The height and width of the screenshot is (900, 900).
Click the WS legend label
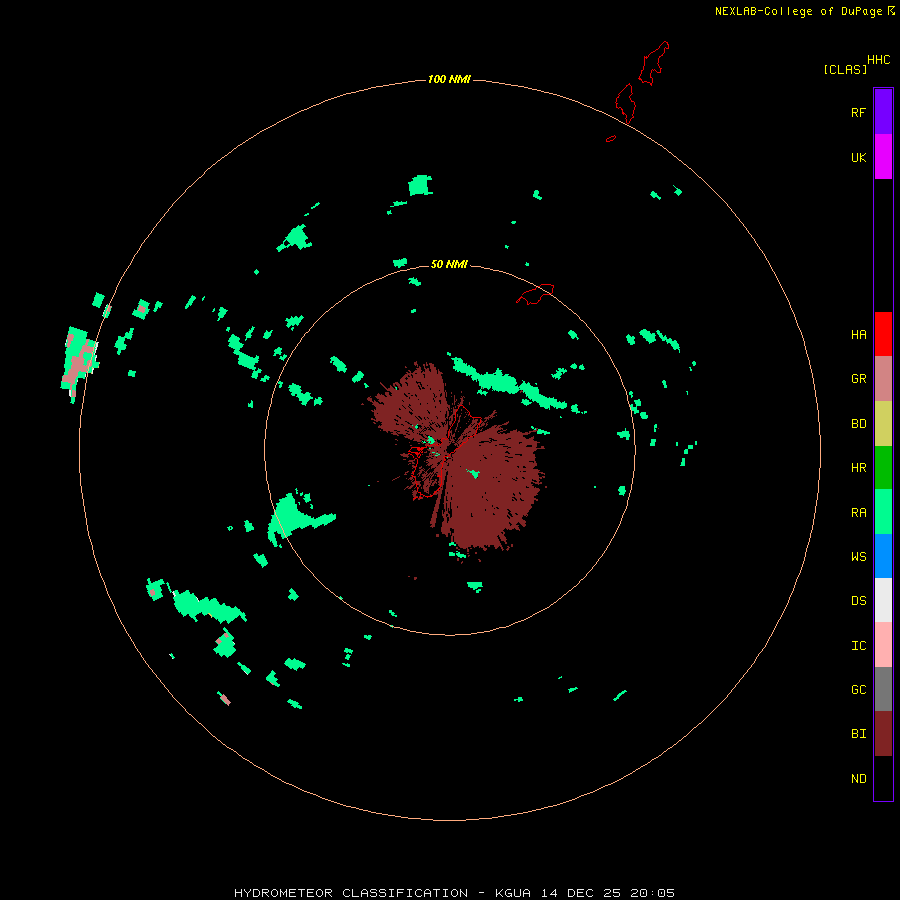point(858,556)
